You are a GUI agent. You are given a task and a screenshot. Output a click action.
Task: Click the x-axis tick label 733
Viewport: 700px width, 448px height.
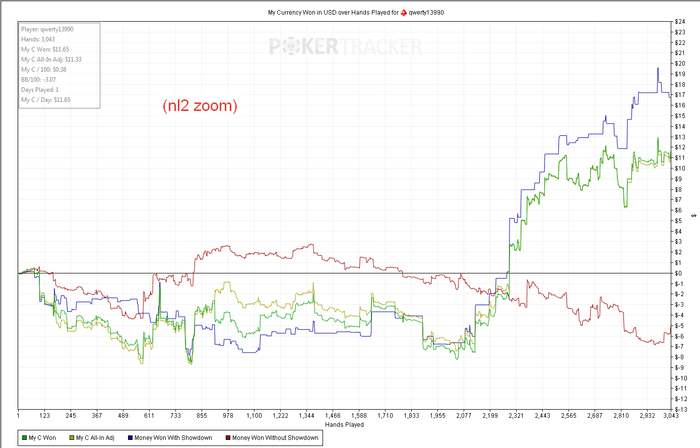(x=175, y=415)
